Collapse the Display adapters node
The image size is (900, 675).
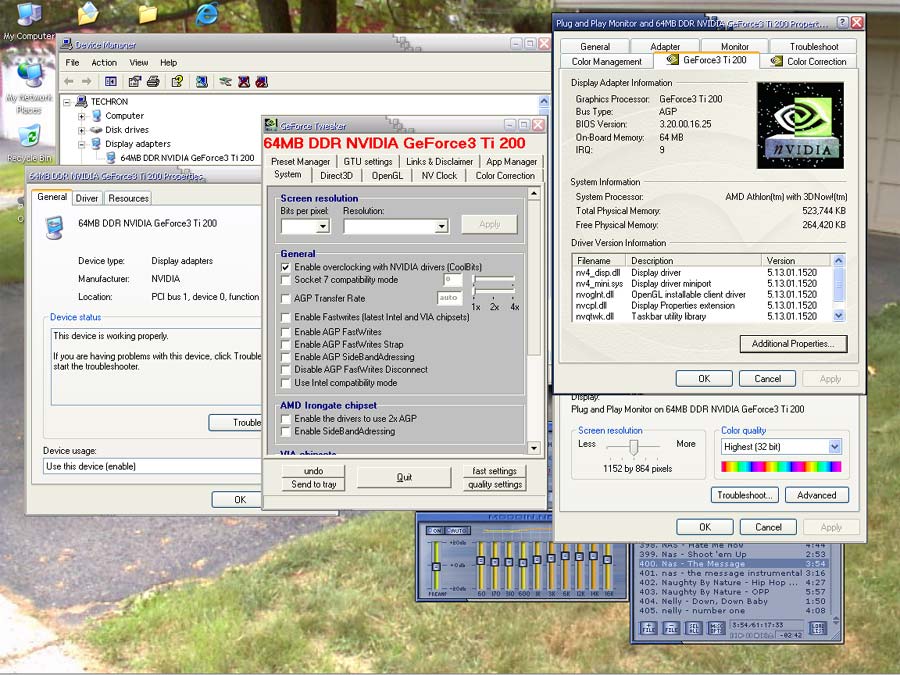click(x=82, y=144)
